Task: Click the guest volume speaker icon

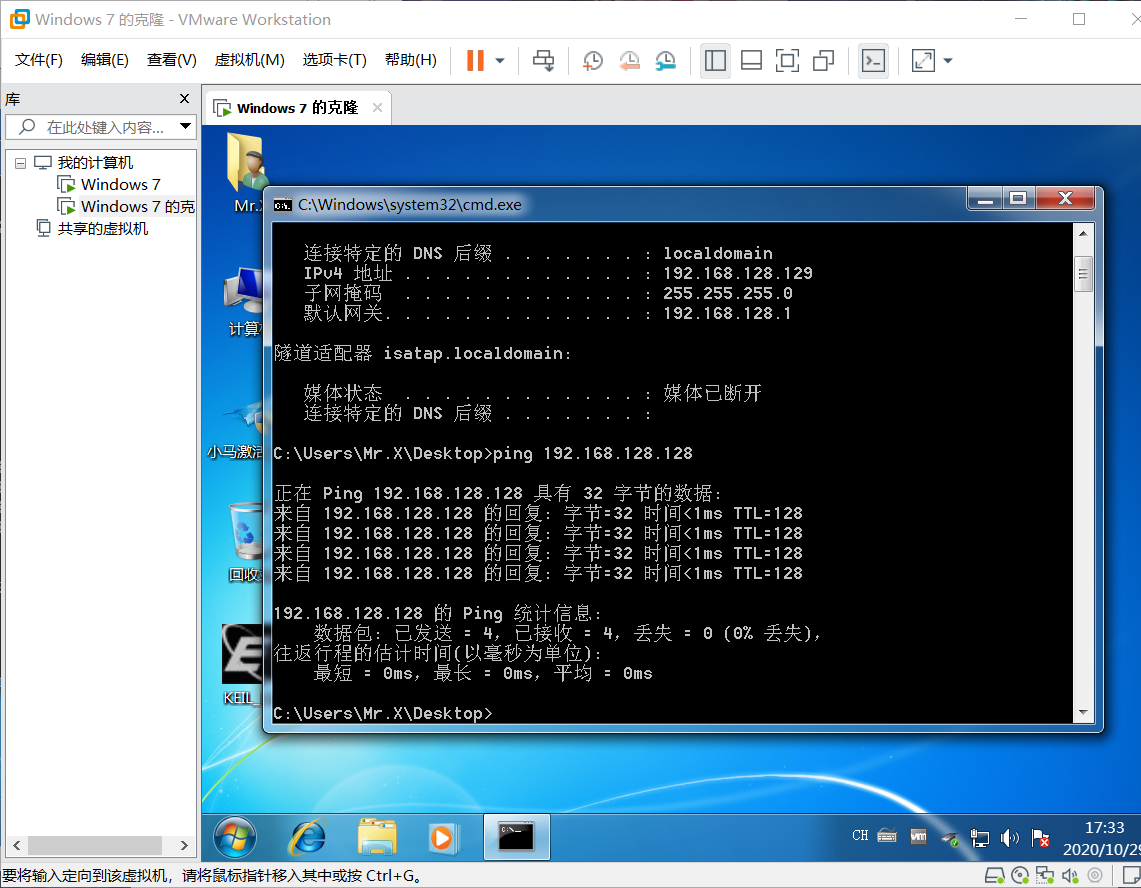Action: [x=1010, y=839]
